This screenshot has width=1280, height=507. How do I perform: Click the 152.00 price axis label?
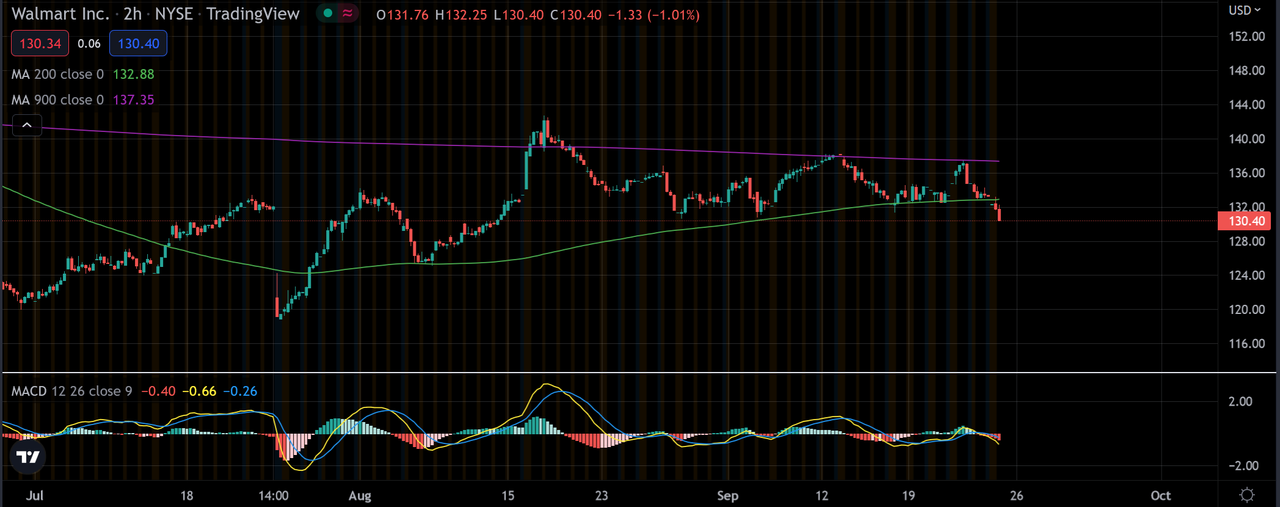(x=1245, y=37)
